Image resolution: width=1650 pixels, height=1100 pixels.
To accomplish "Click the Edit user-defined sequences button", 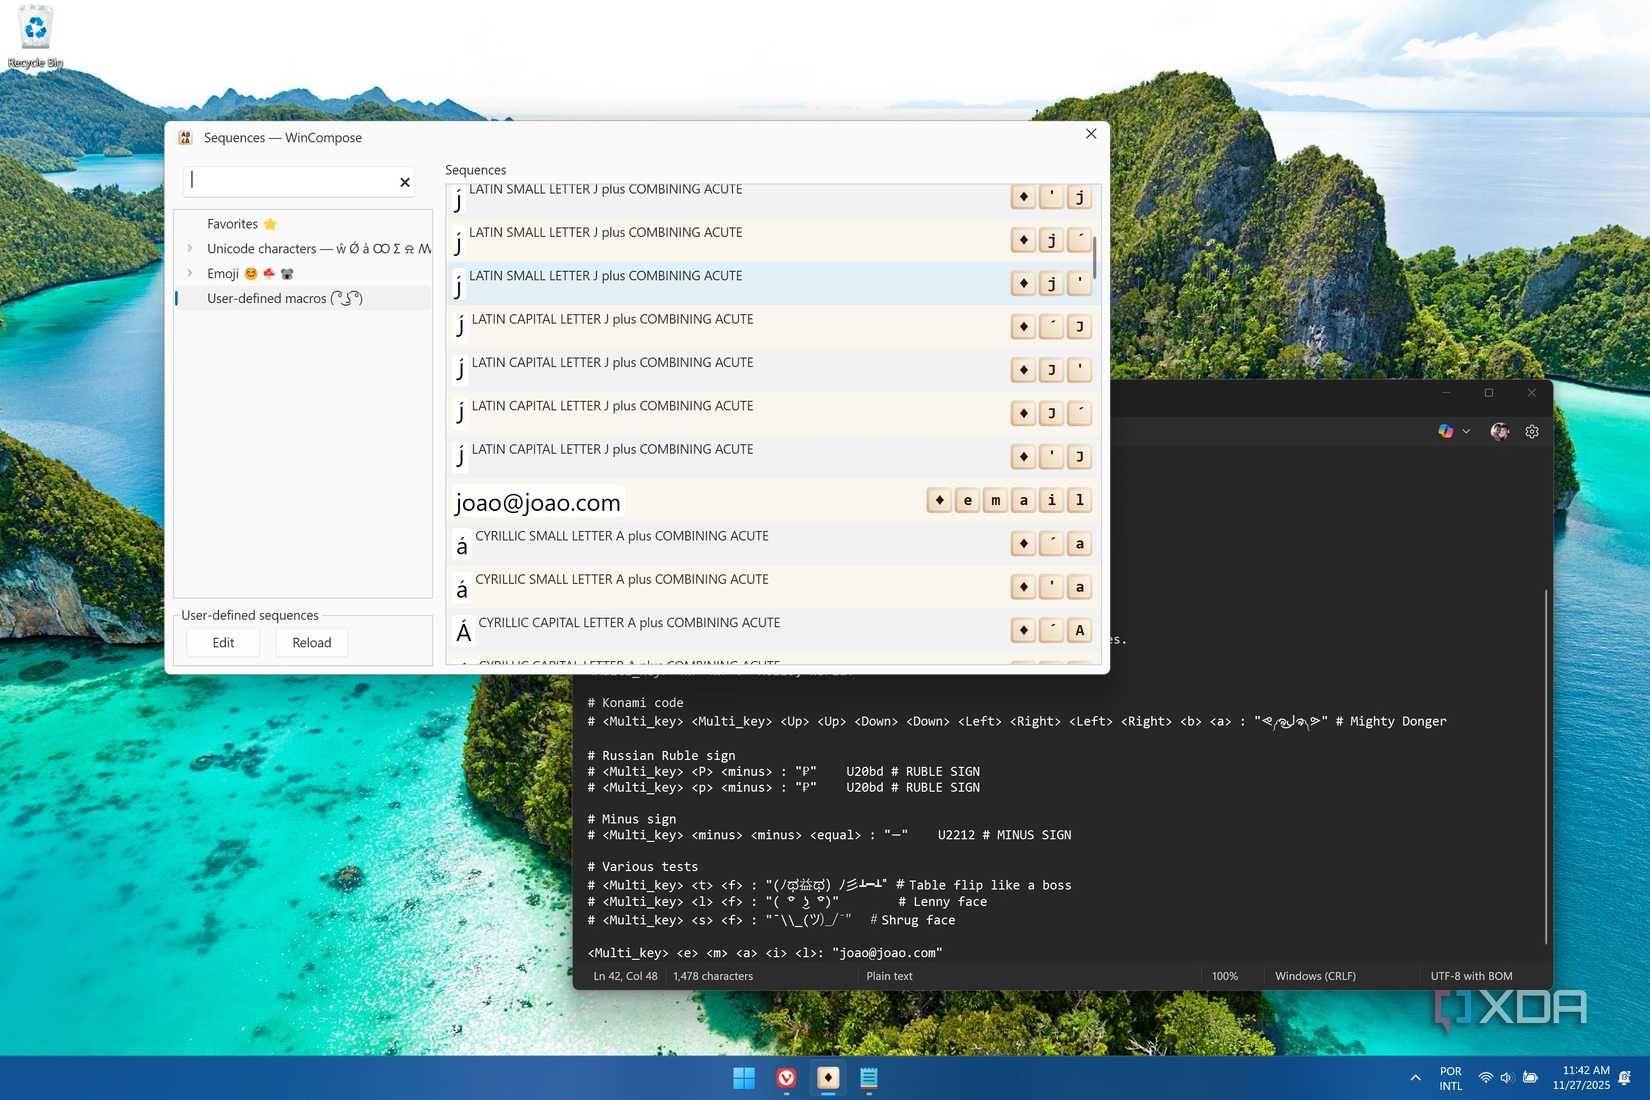I will (x=223, y=643).
